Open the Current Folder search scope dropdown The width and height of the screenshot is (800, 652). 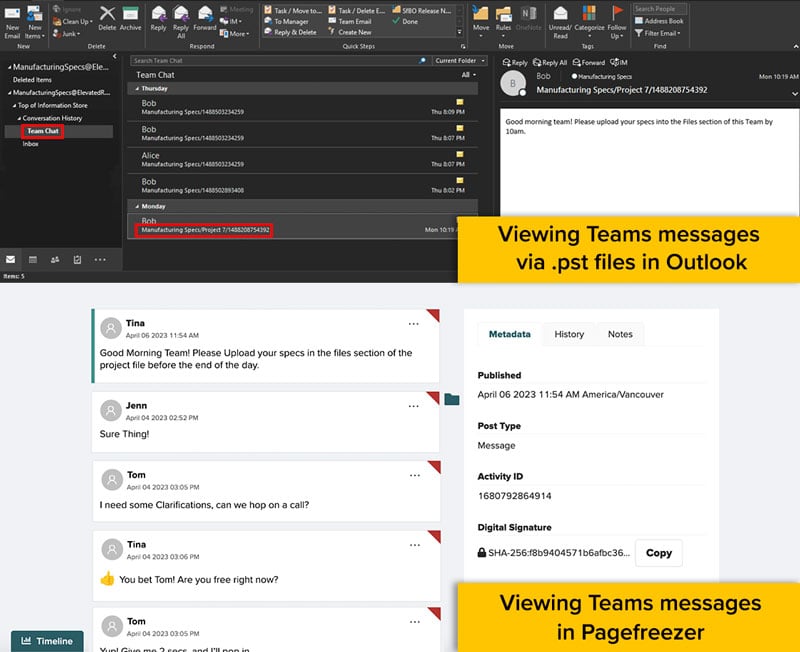point(461,61)
